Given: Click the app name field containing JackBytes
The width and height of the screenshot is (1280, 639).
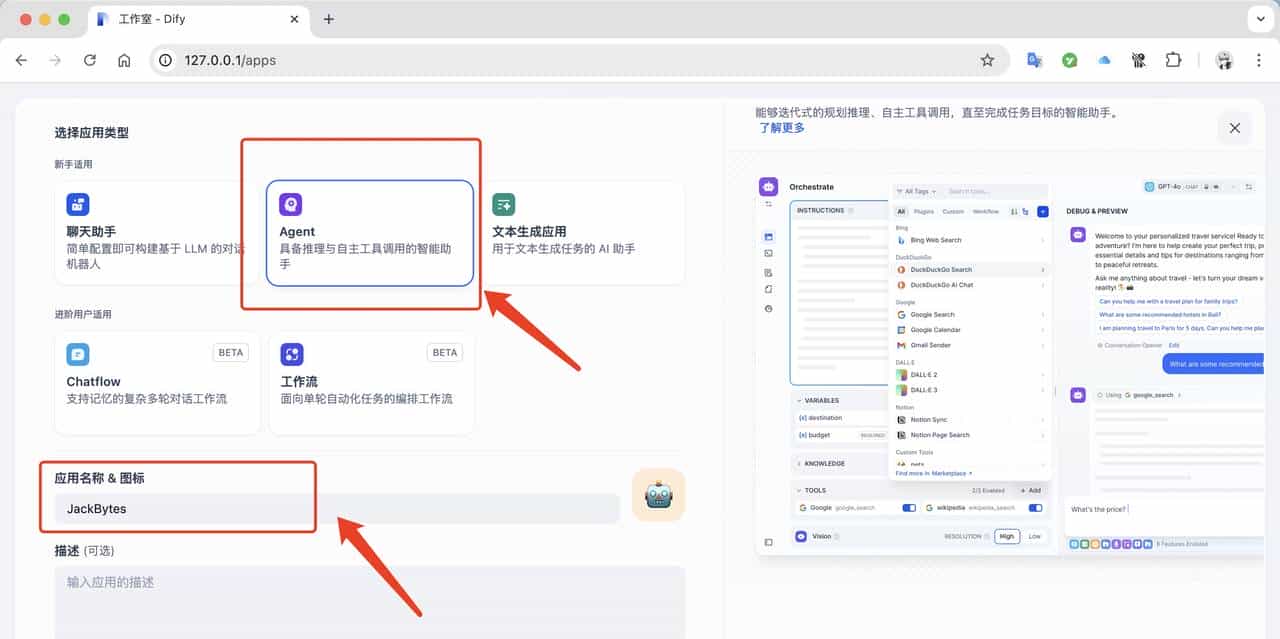Looking at the screenshot, I should 336,509.
